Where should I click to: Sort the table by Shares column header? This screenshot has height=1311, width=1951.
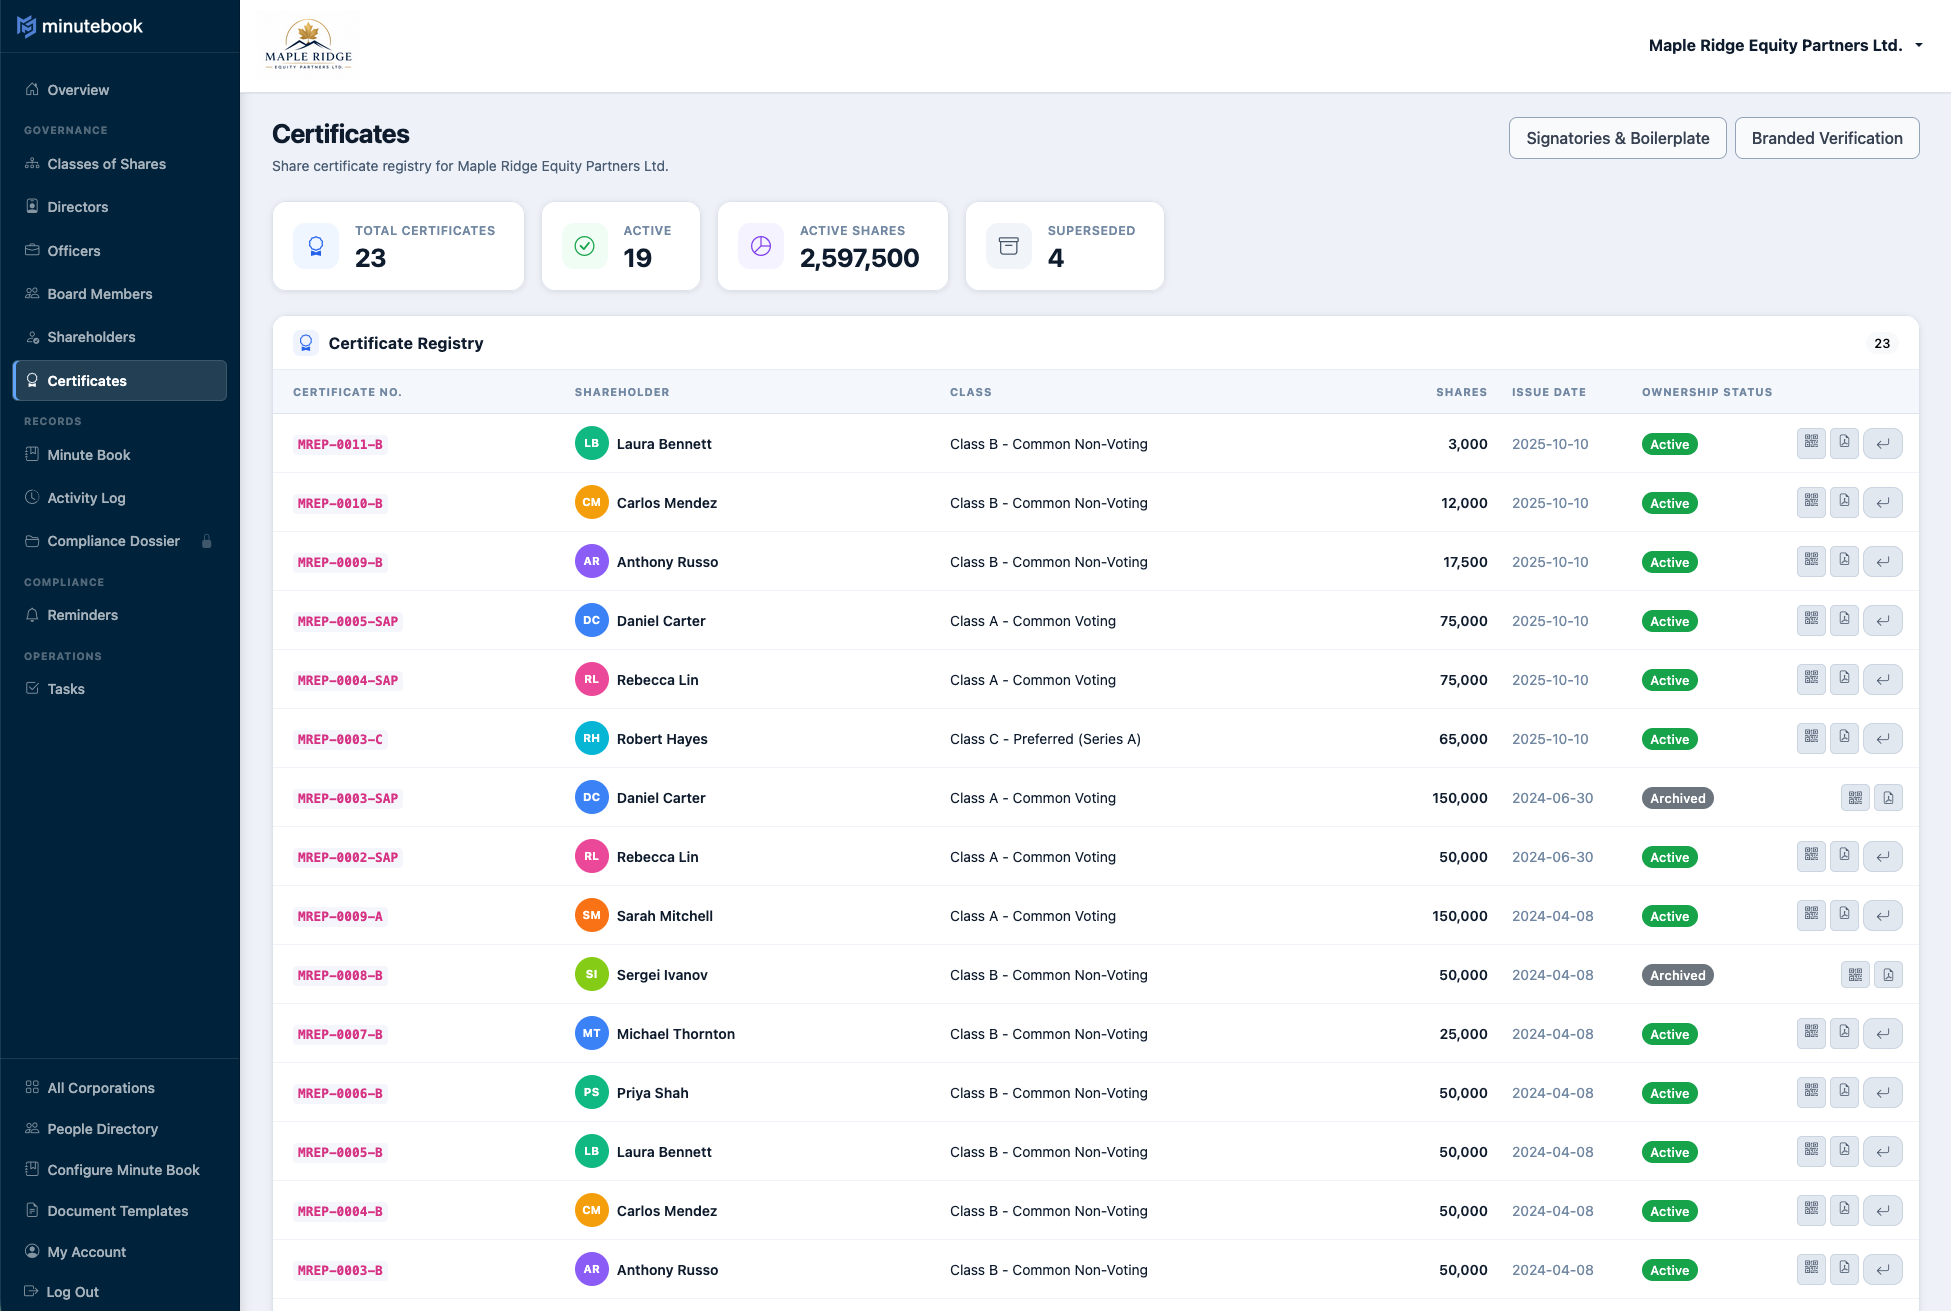(x=1461, y=392)
